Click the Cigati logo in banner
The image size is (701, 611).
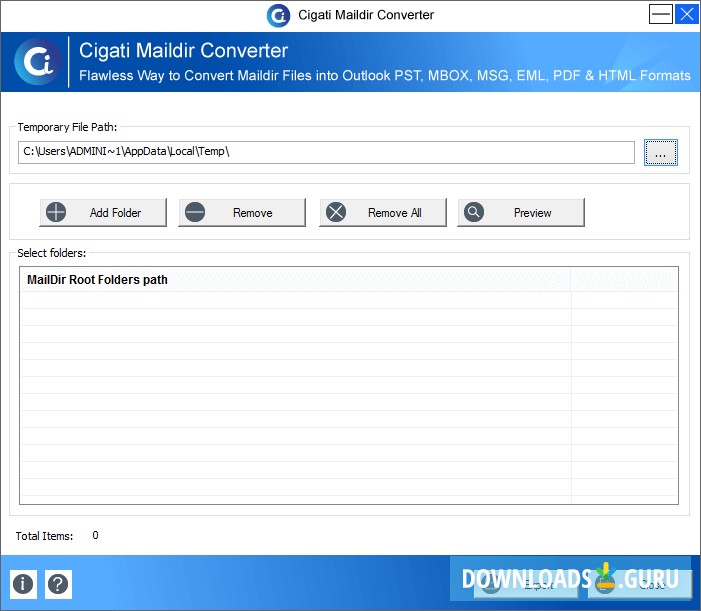click(38, 61)
